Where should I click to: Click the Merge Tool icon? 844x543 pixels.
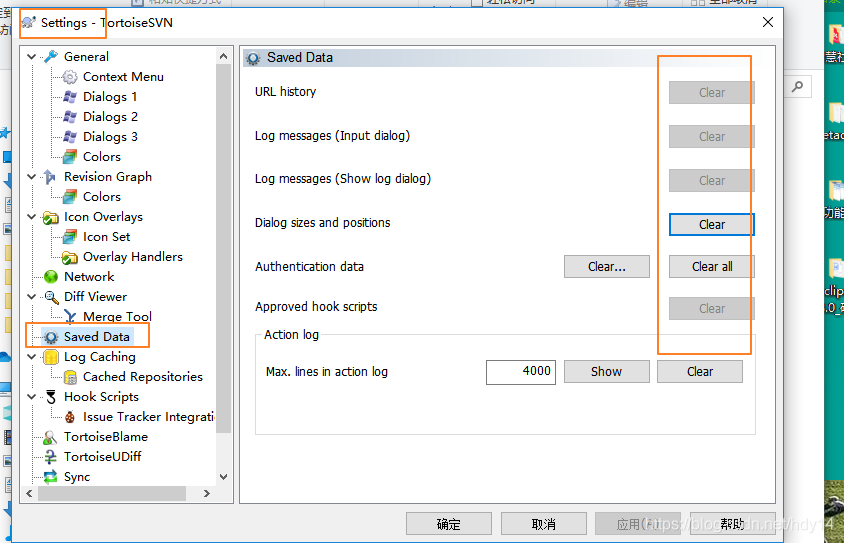70,316
